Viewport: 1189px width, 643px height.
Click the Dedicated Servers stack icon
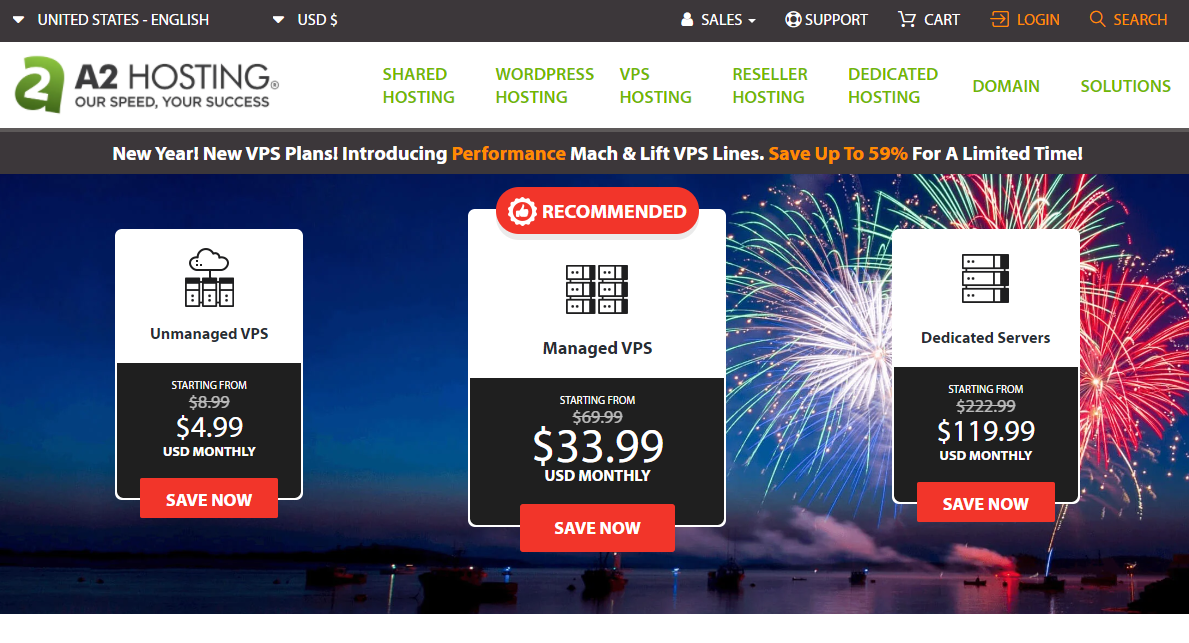click(x=985, y=278)
